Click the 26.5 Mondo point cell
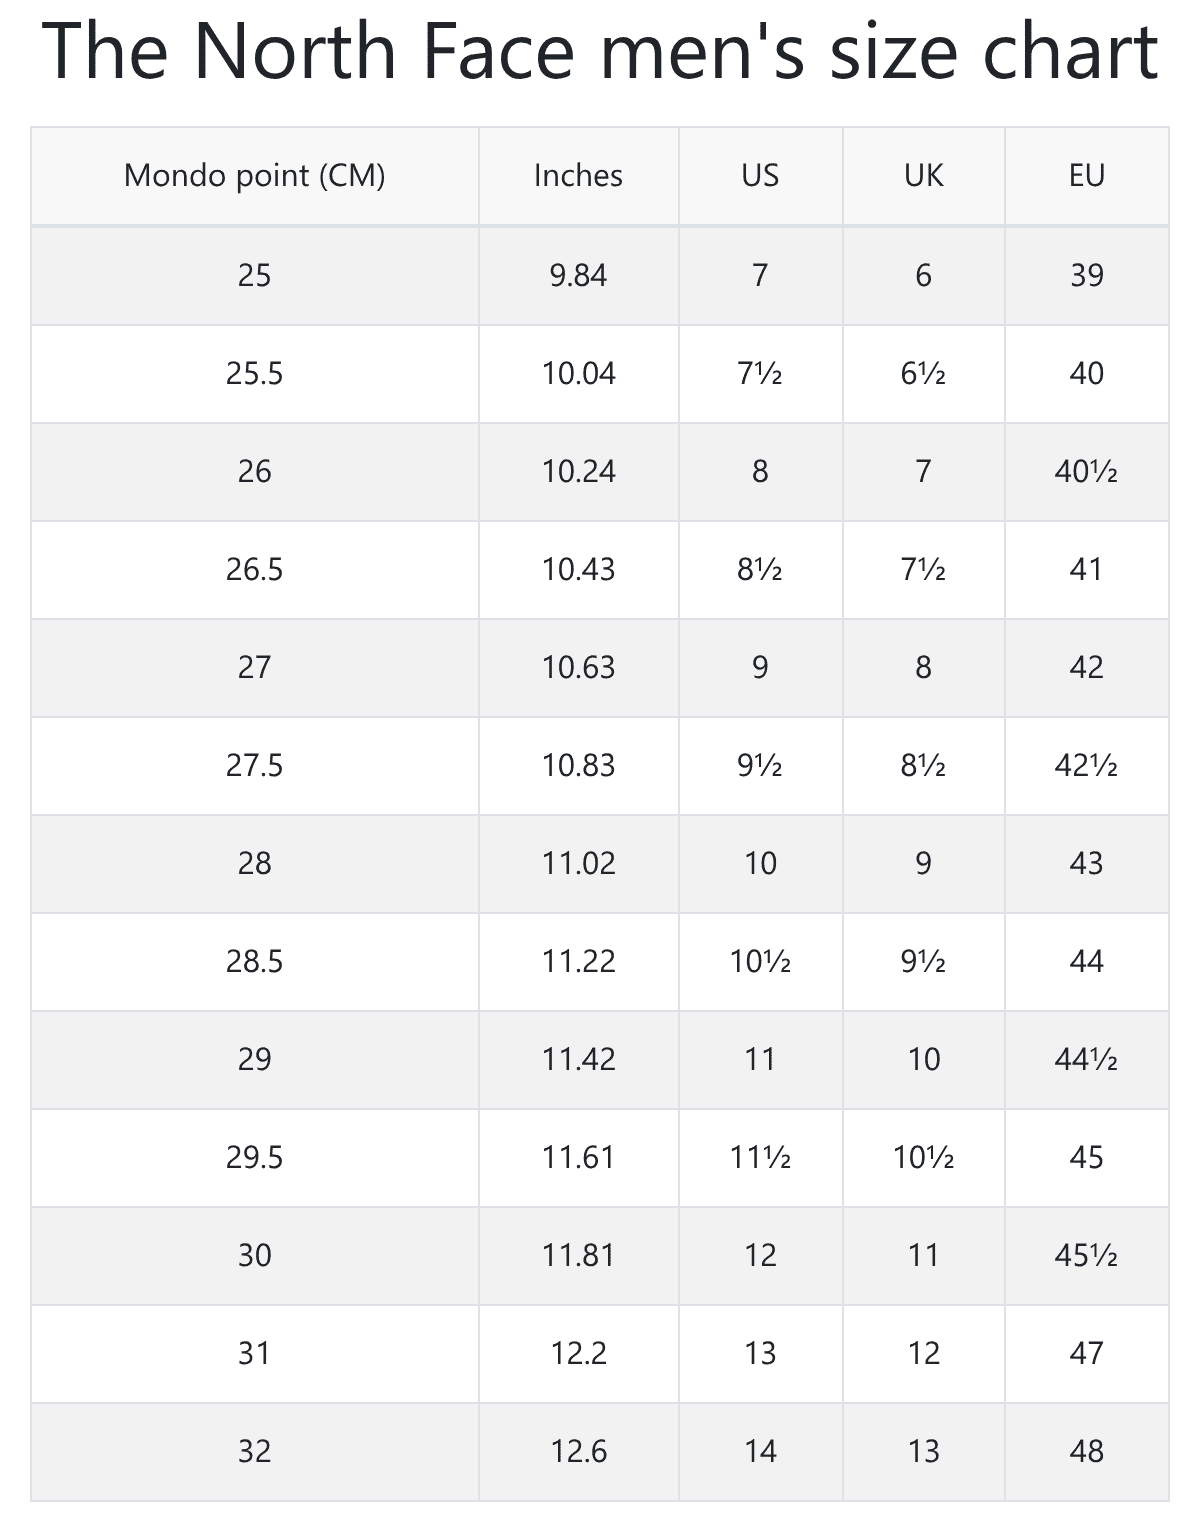 254,569
